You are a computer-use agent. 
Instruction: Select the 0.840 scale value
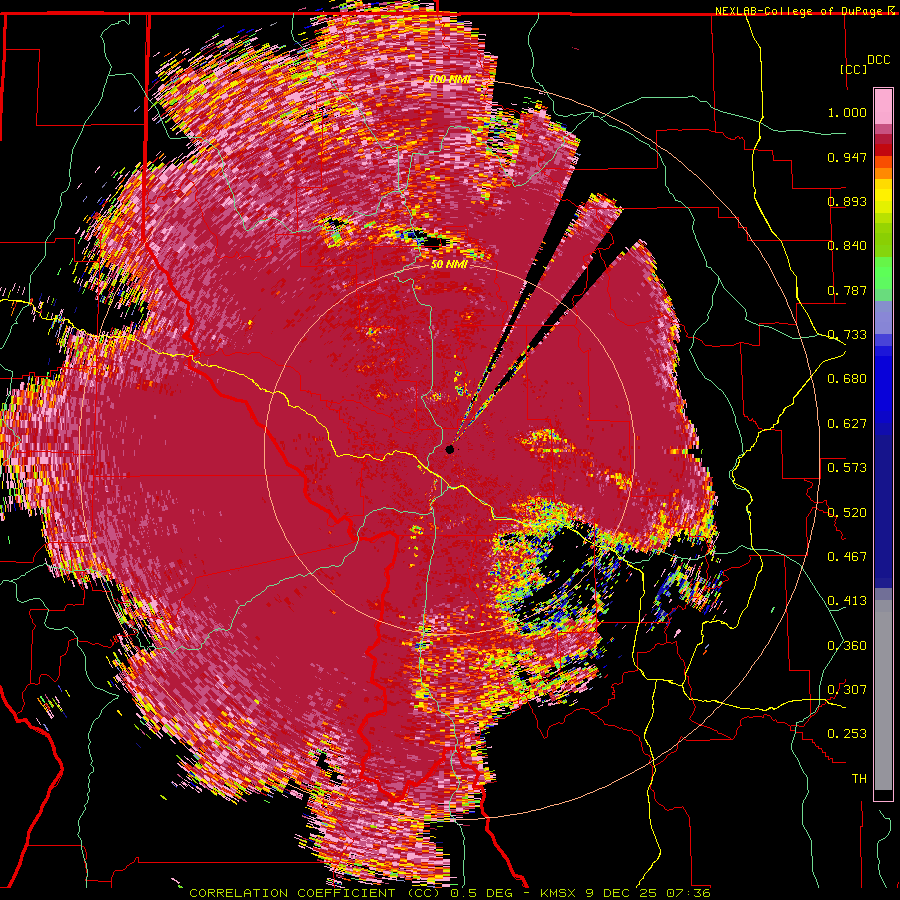pyautogui.click(x=847, y=246)
